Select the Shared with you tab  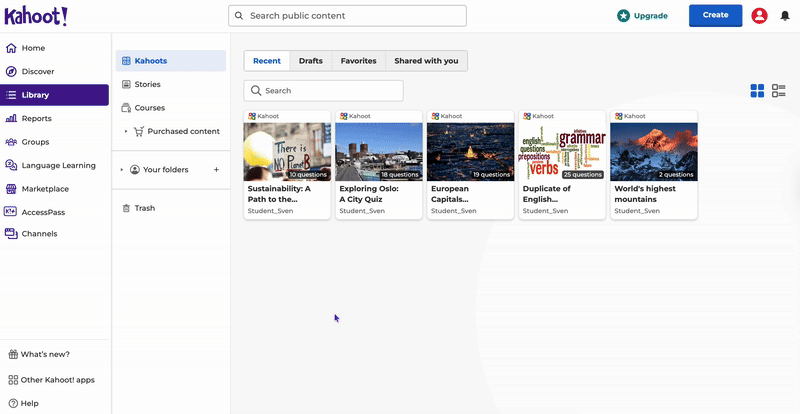click(426, 61)
